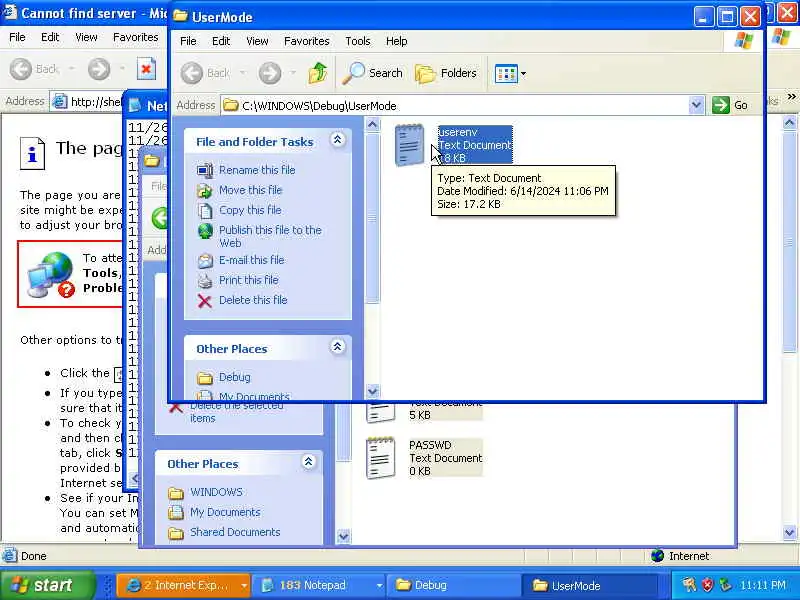Click the Forward arrow in UserMode window

point(270,73)
